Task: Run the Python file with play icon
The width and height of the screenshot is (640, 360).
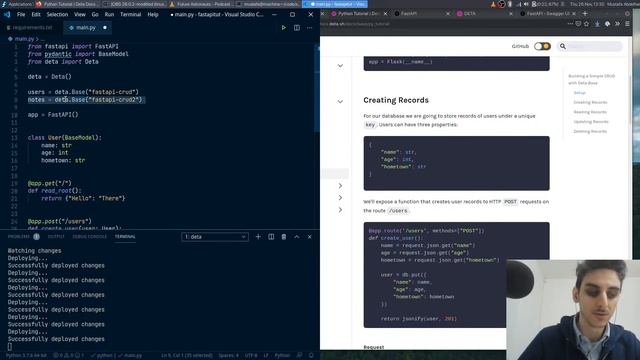Action: coord(283,28)
